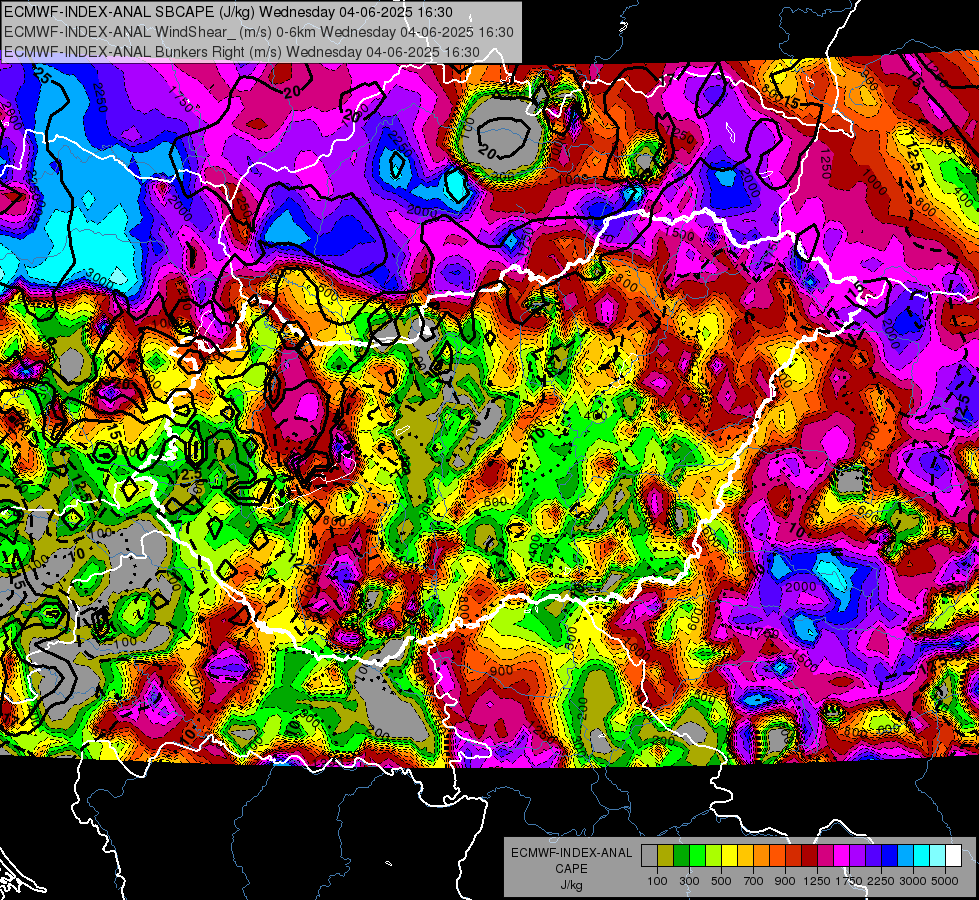Pick the yellow legend swatch after 500
Viewport: 979px width, 900px height.
coord(729,856)
